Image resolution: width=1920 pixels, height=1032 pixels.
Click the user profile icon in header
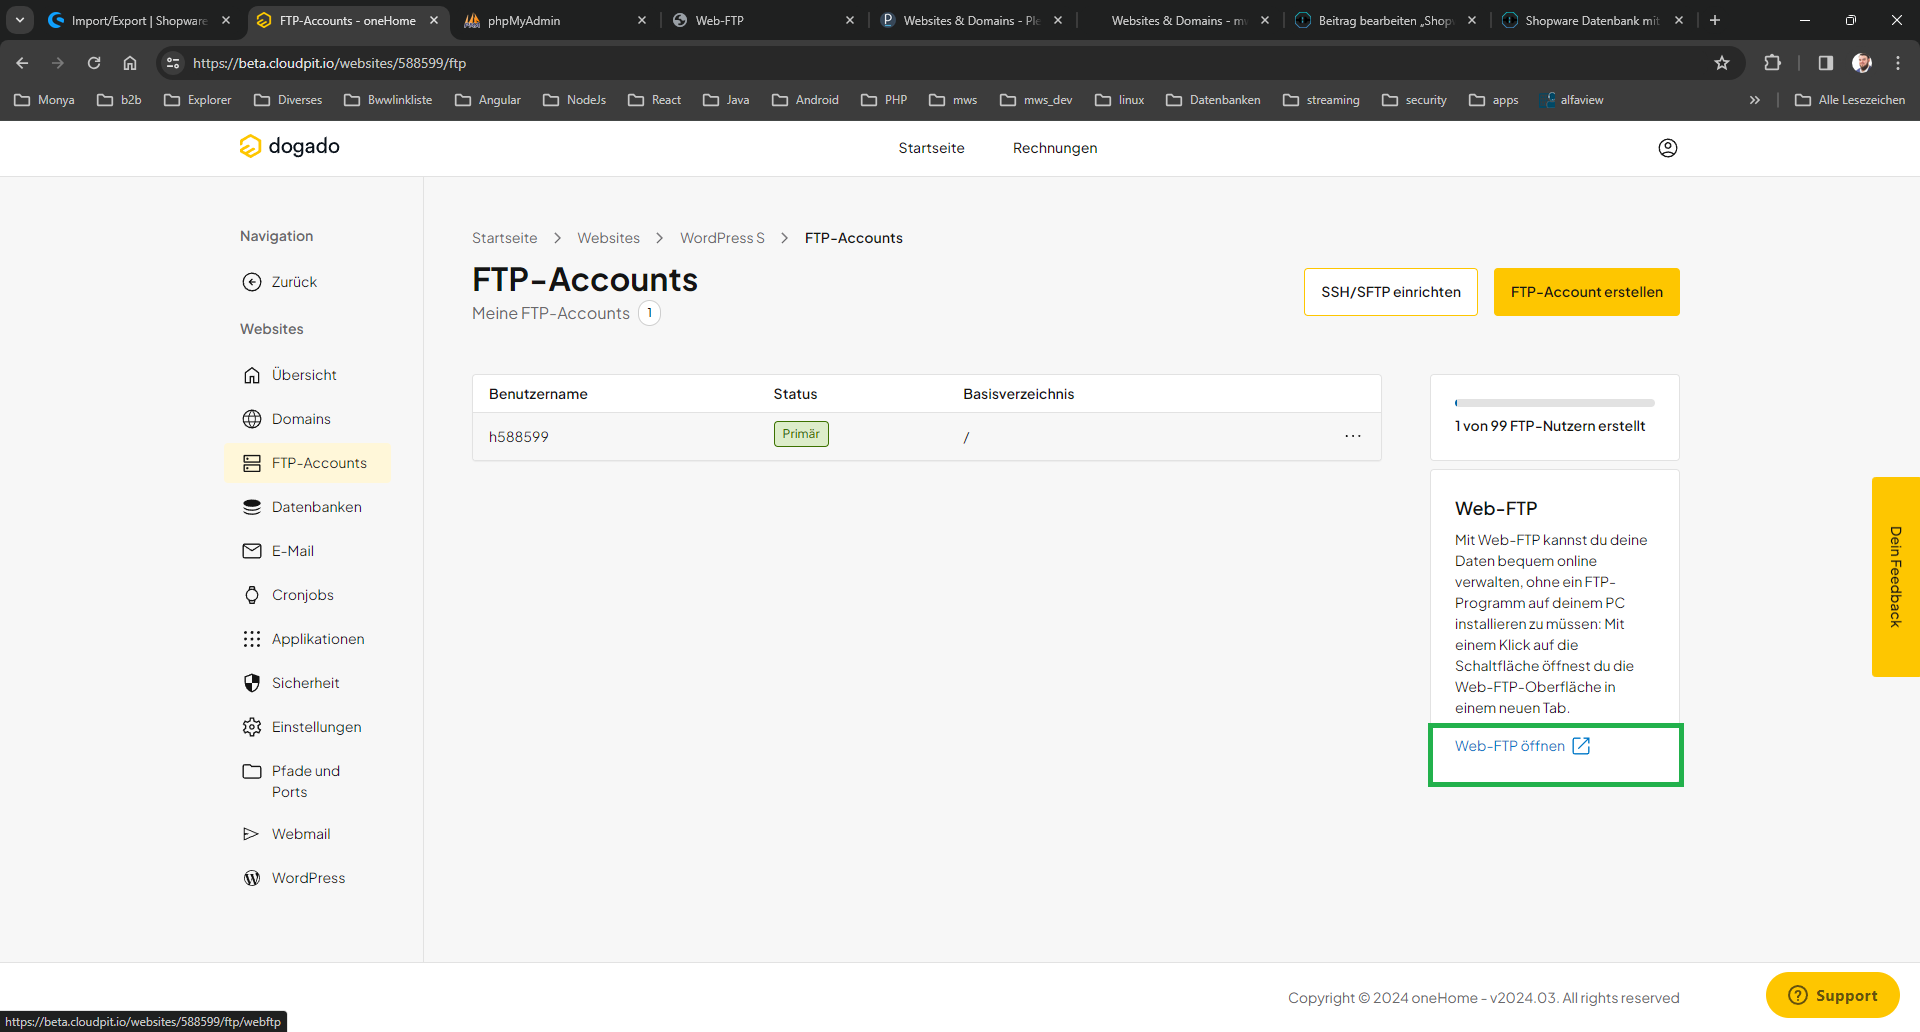(1667, 148)
